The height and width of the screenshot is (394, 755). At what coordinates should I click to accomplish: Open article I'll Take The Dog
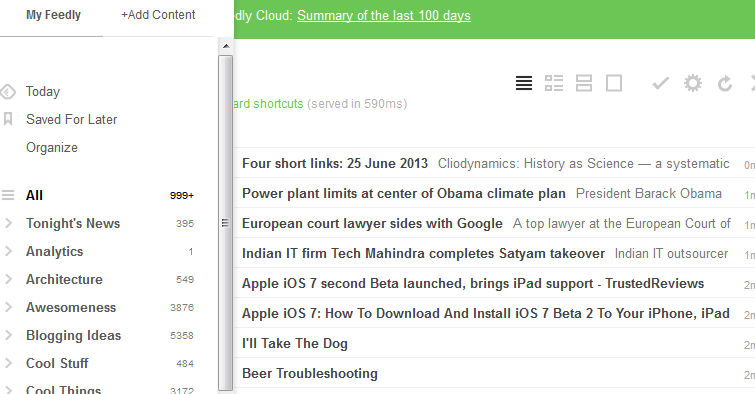(x=295, y=343)
